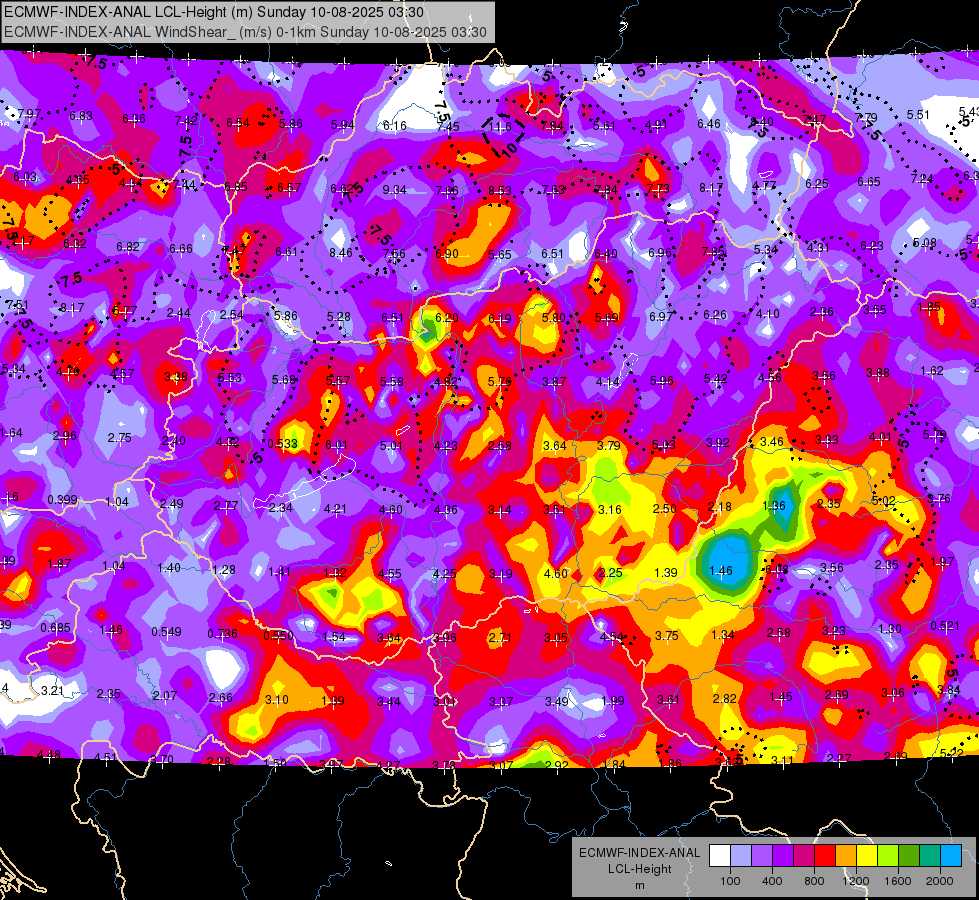Click the grid value '0.685'
Viewport: 979px width, 900px height.
pyautogui.click(x=56, y=628)
